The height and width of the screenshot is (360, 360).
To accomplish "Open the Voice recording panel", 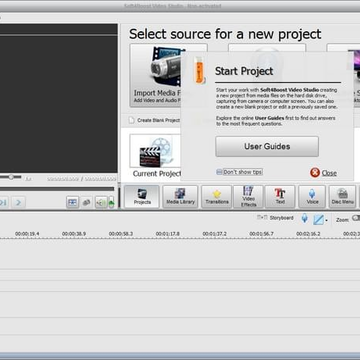I will [312, 197].
